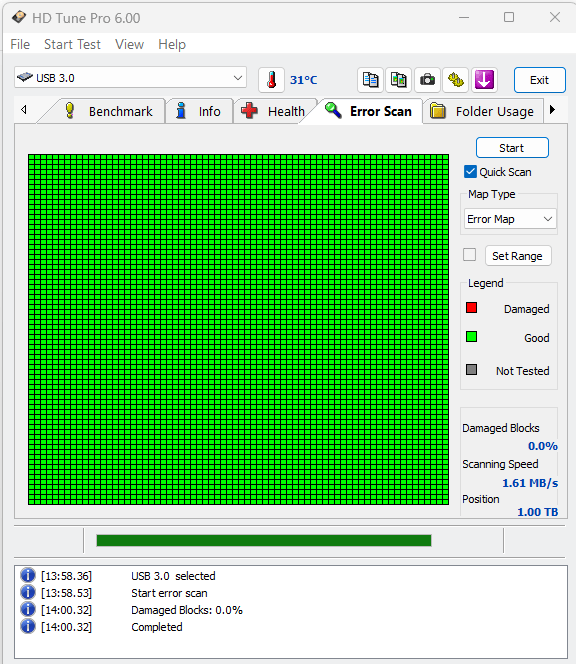Open the options wrench-gear icon

(456, 80)
